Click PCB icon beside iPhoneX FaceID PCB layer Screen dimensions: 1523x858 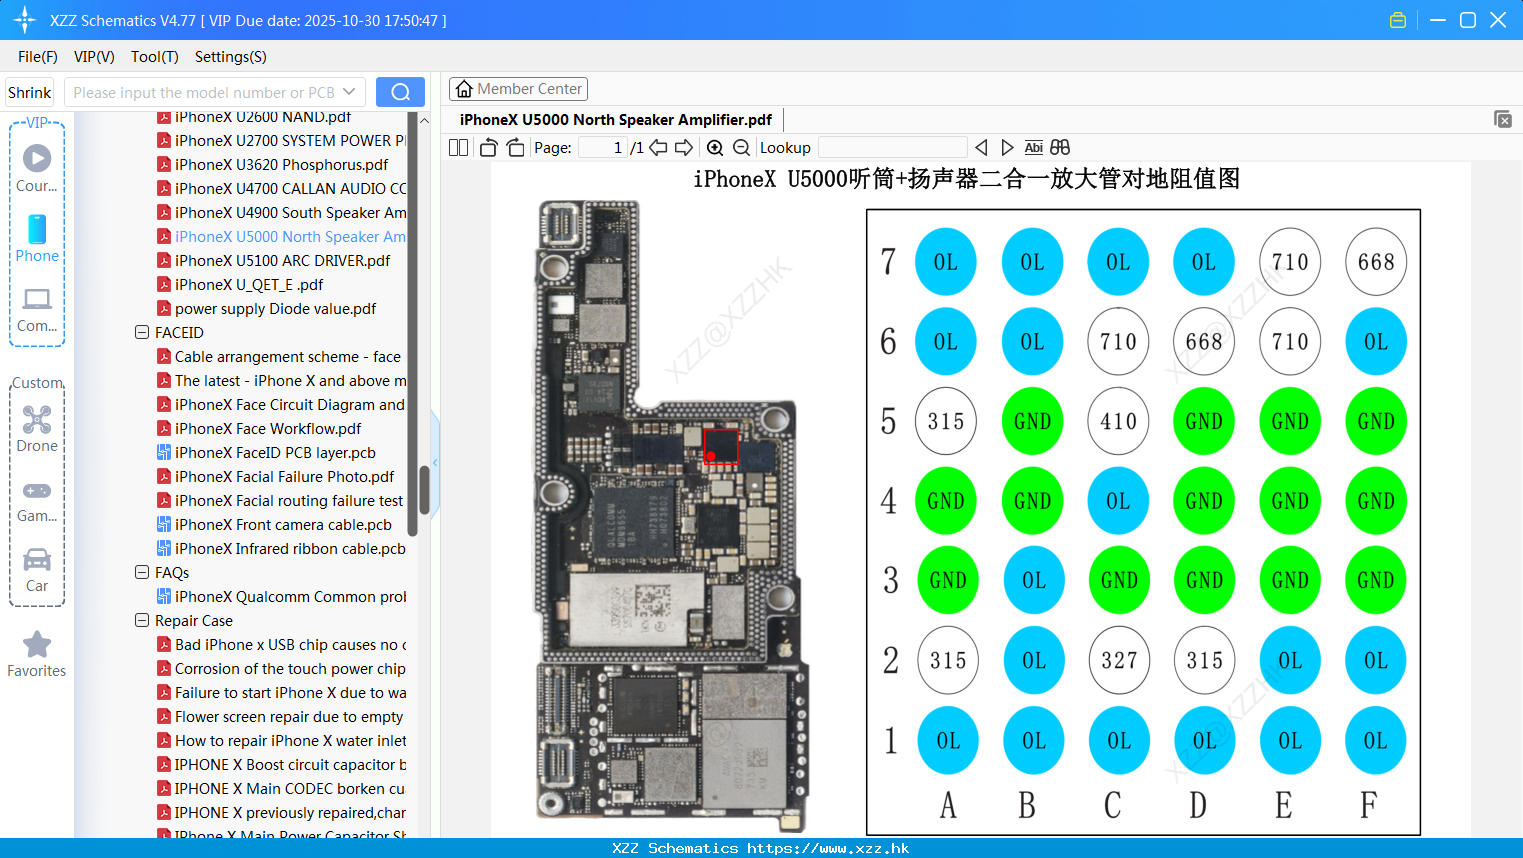coord(164,453)
